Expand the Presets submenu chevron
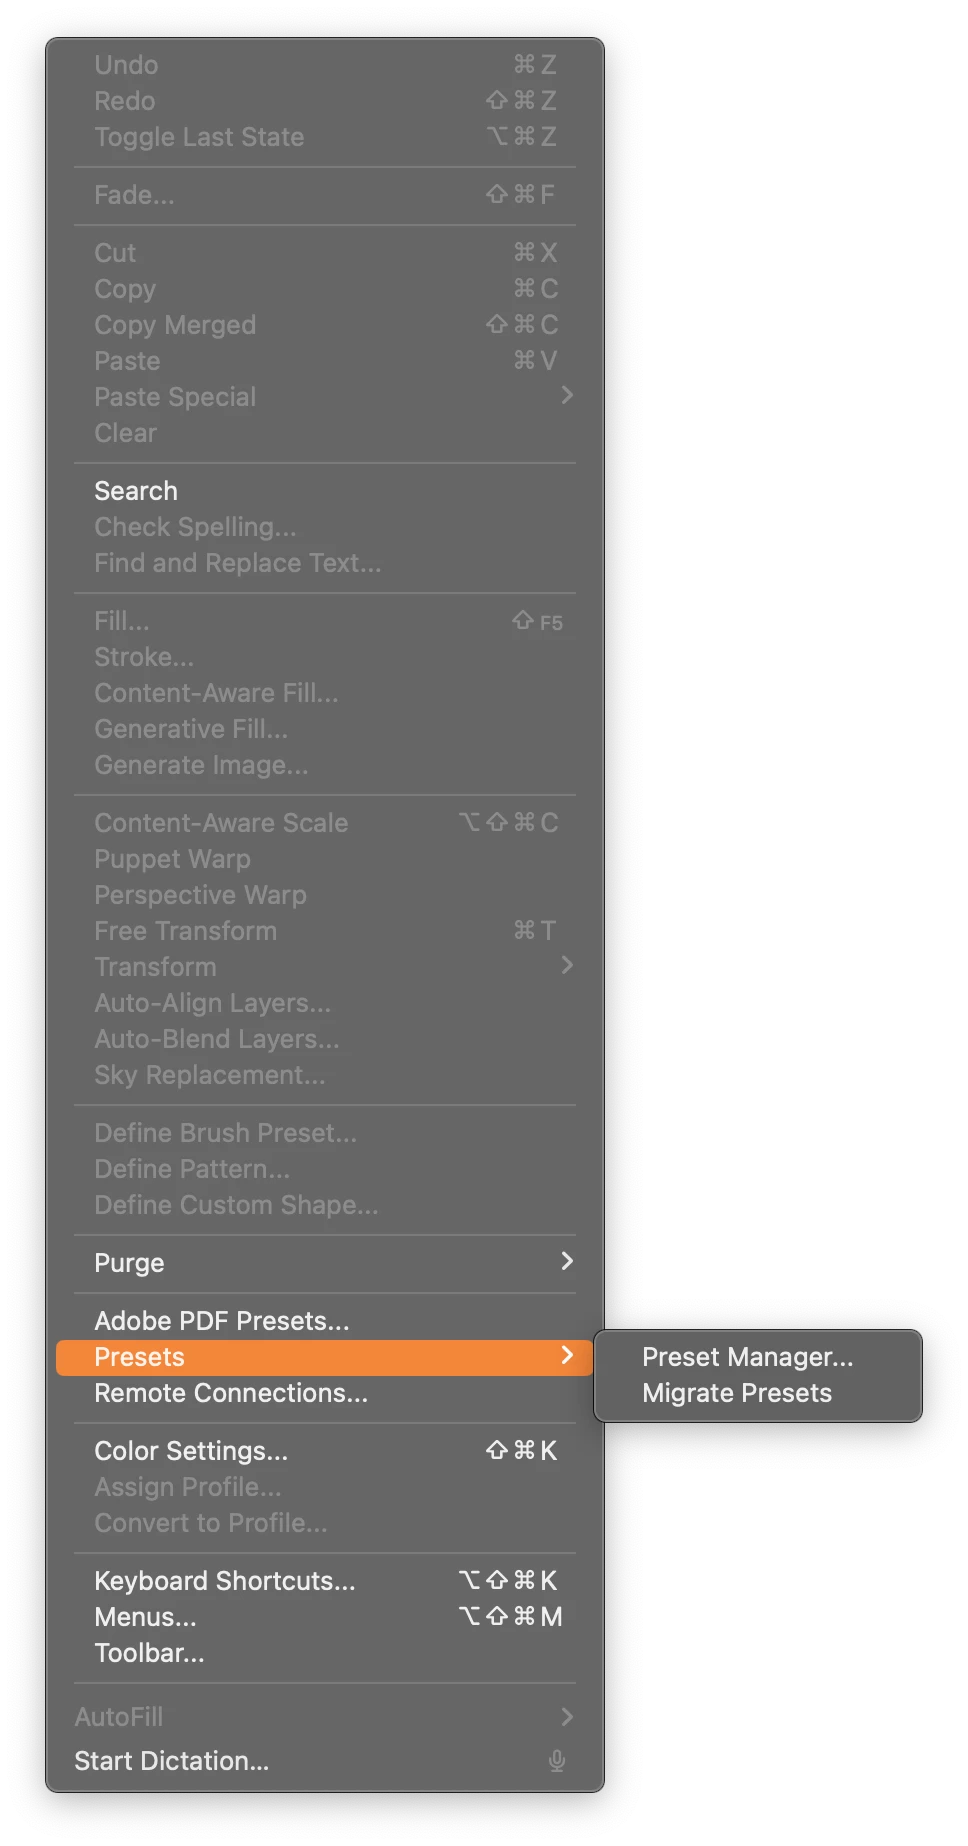The width and height of the screenshot is (968, 1846). (567, 1355)
